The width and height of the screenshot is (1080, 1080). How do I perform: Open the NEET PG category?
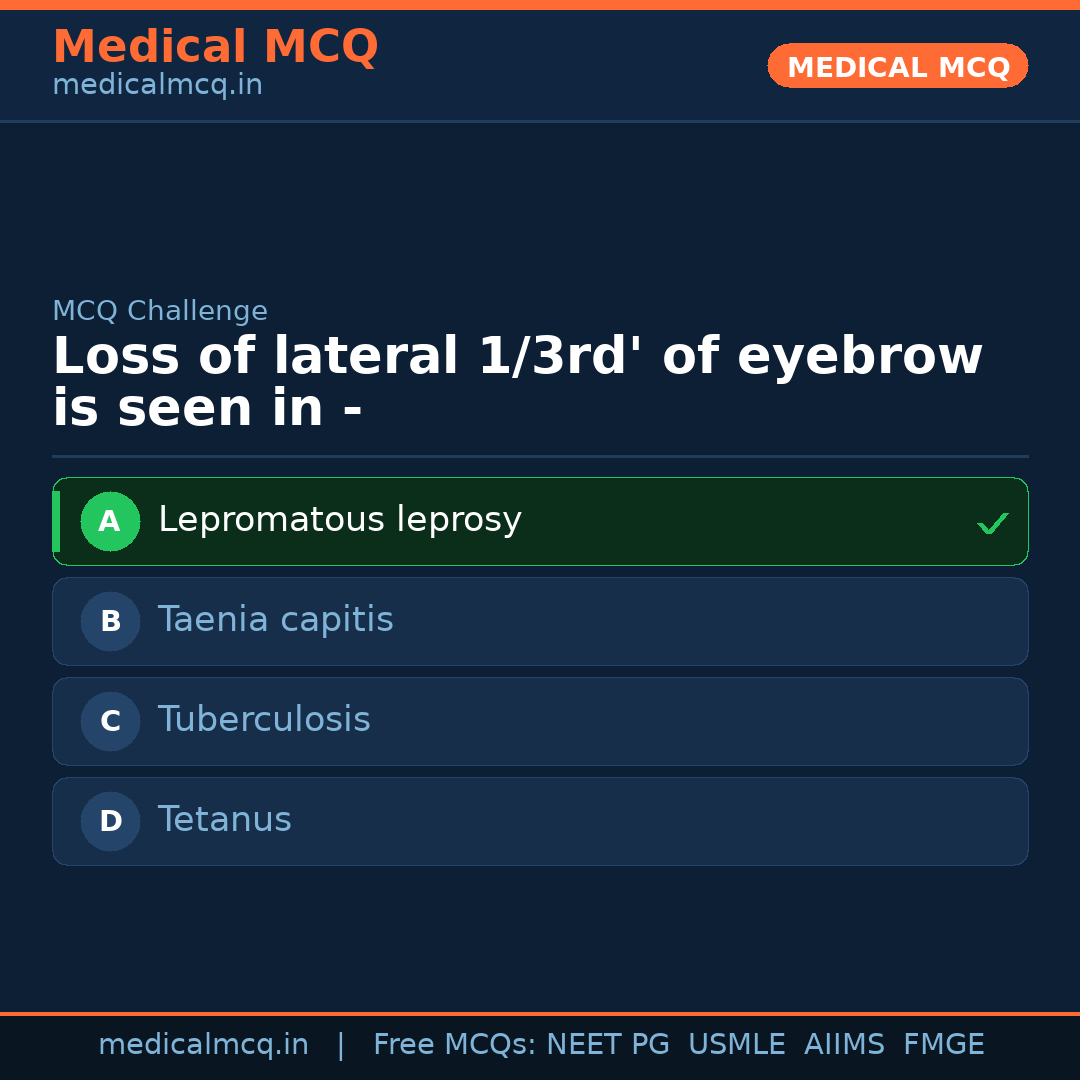click(607, 1044)
